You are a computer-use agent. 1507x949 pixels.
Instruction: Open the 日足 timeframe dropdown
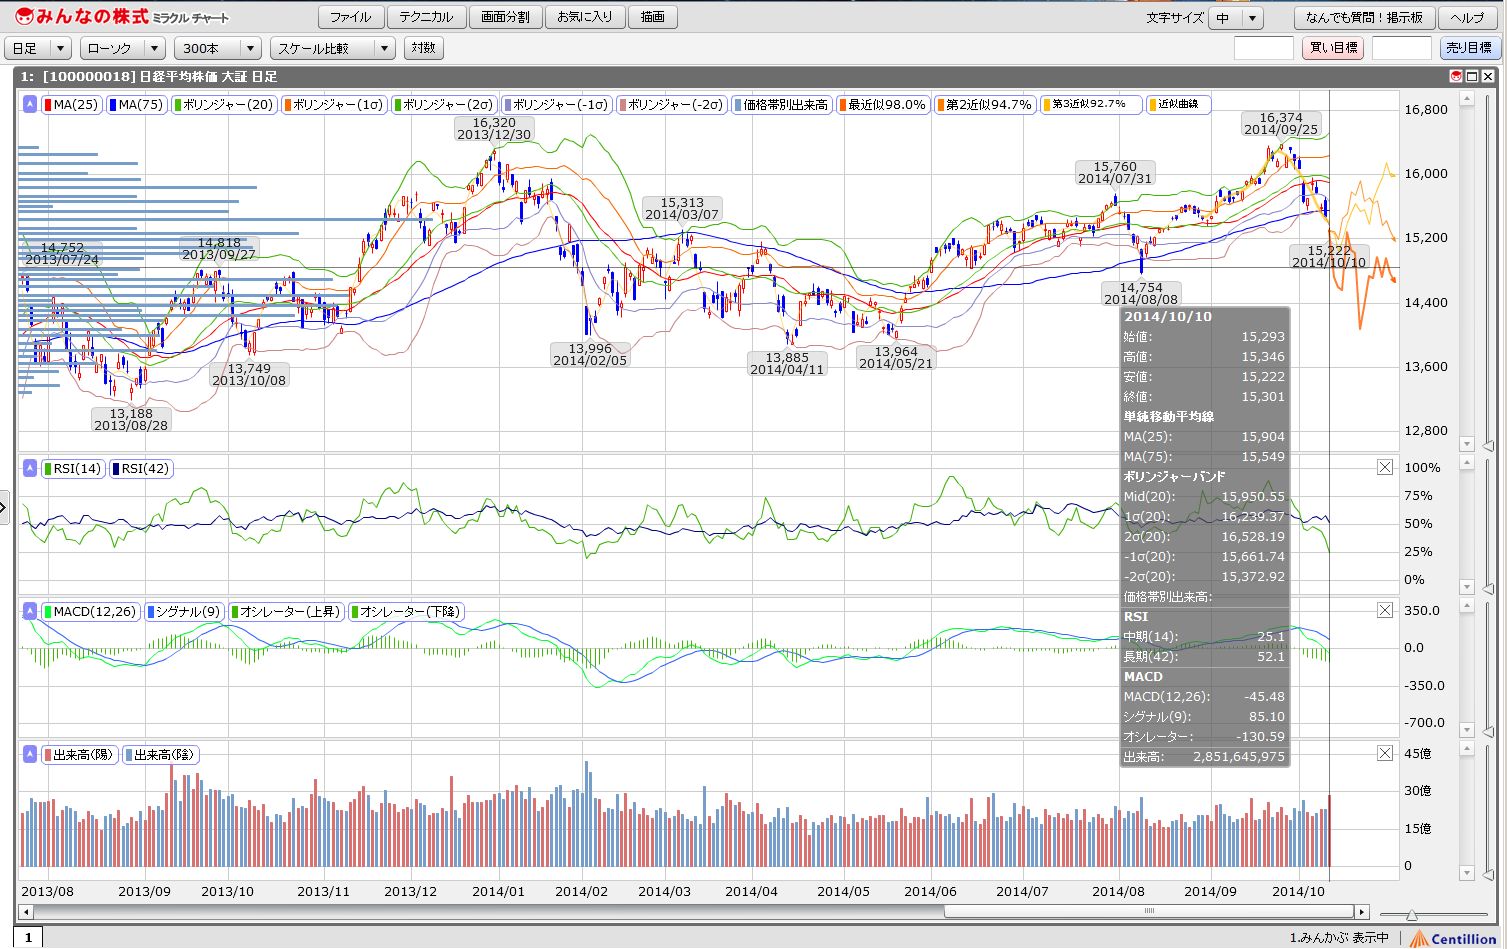[x=38, y=48]
